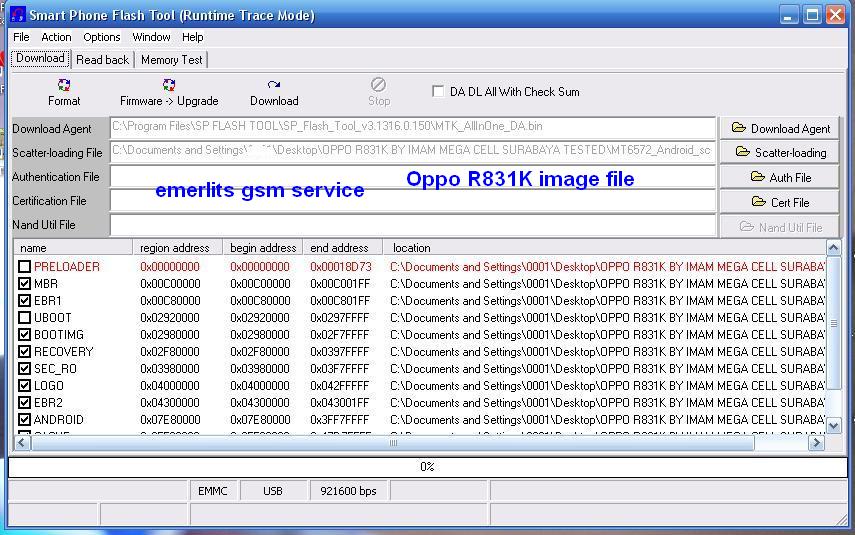Click begin address 0x02980000

(260, 334)
